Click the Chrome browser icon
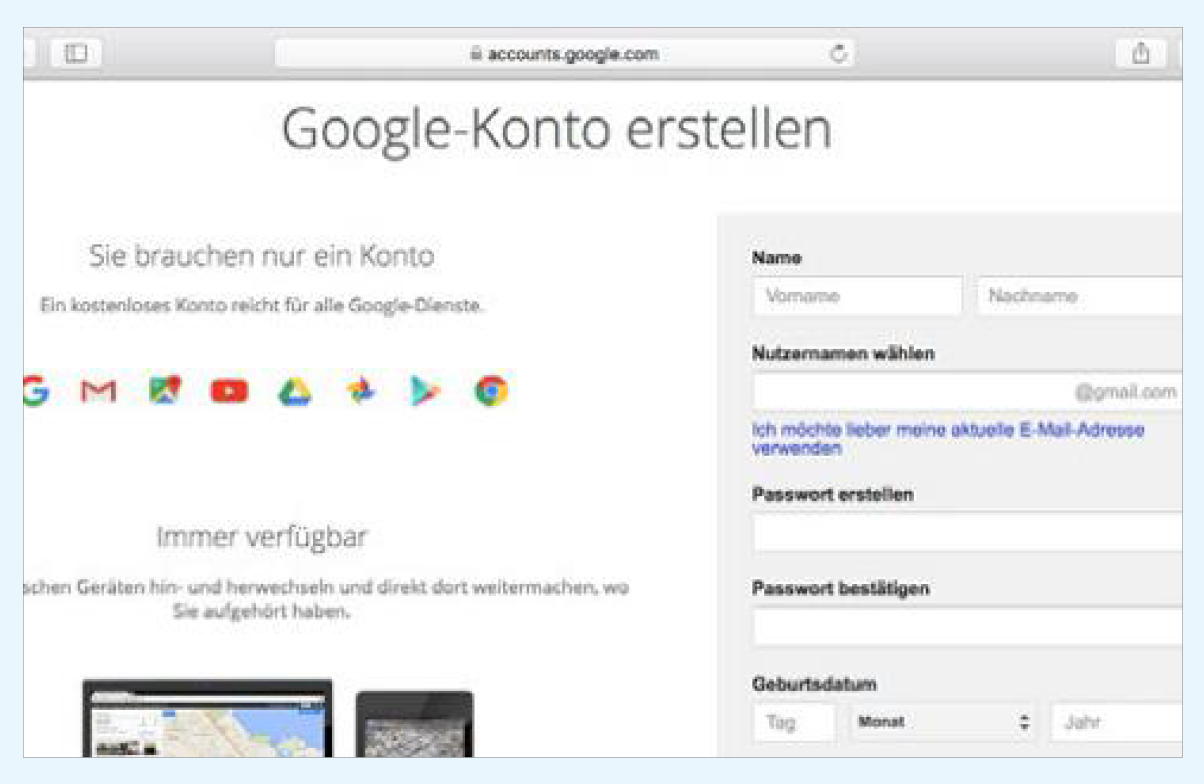Screen dimensions: 1204x784 pyautogui.click(x=491, y=391)
